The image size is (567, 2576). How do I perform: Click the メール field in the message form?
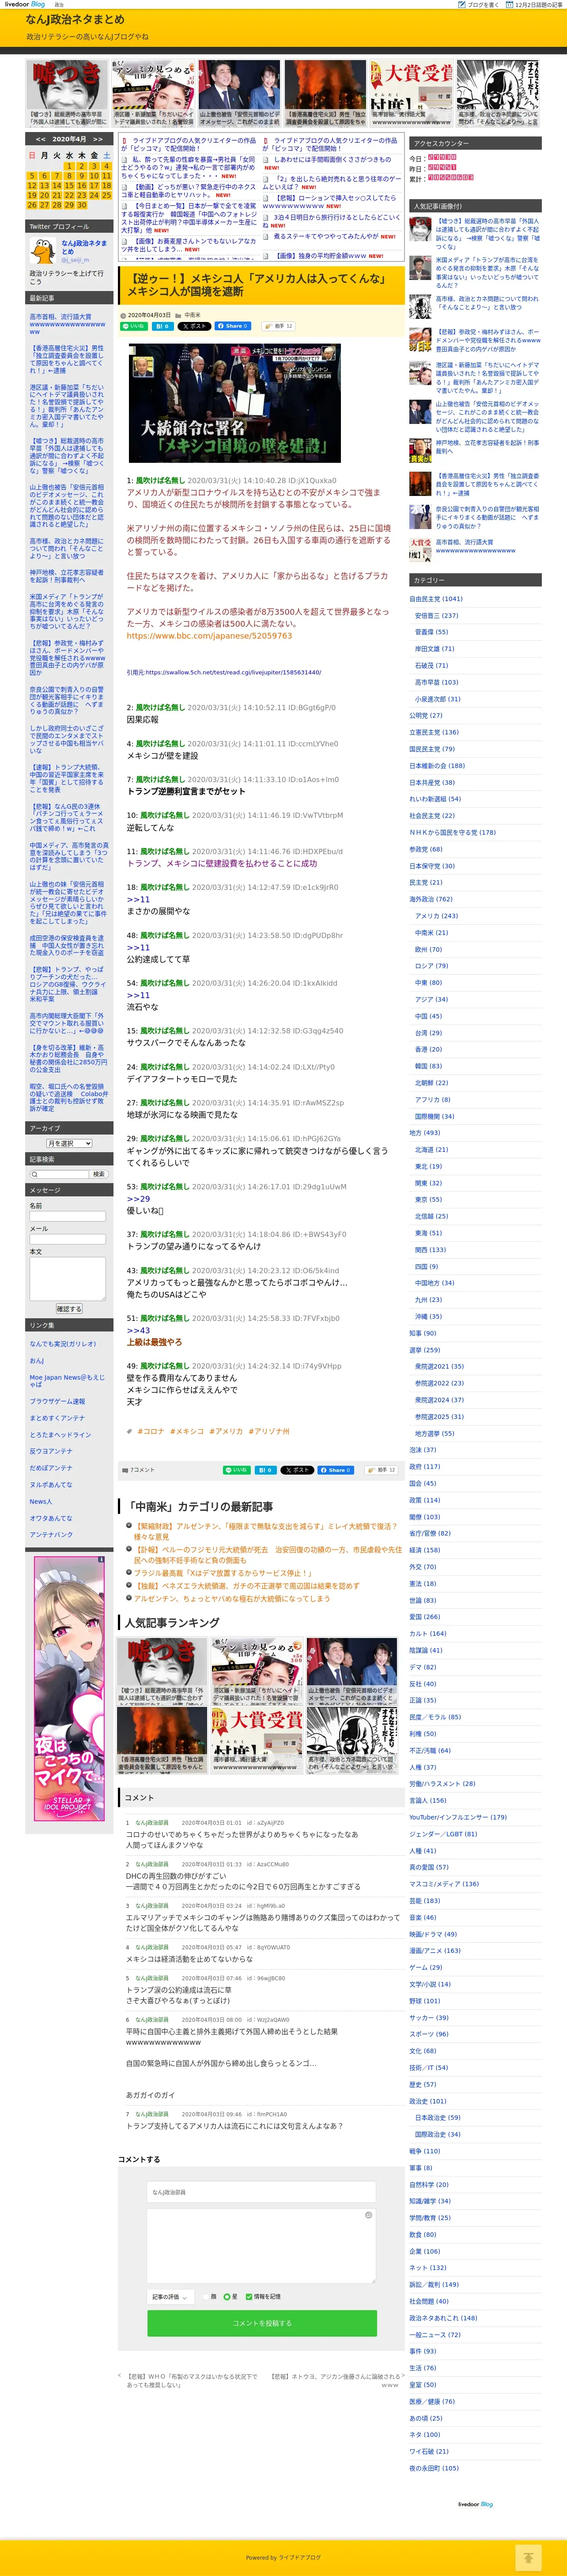[x=67, y=1239]
